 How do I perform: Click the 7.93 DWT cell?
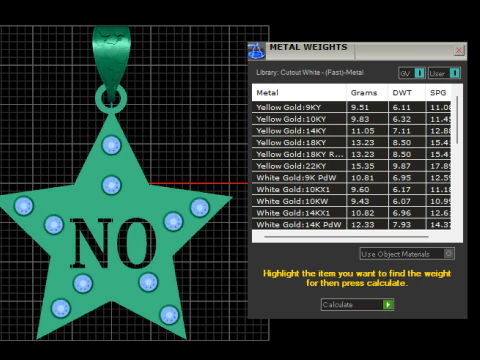click(406, 224)
